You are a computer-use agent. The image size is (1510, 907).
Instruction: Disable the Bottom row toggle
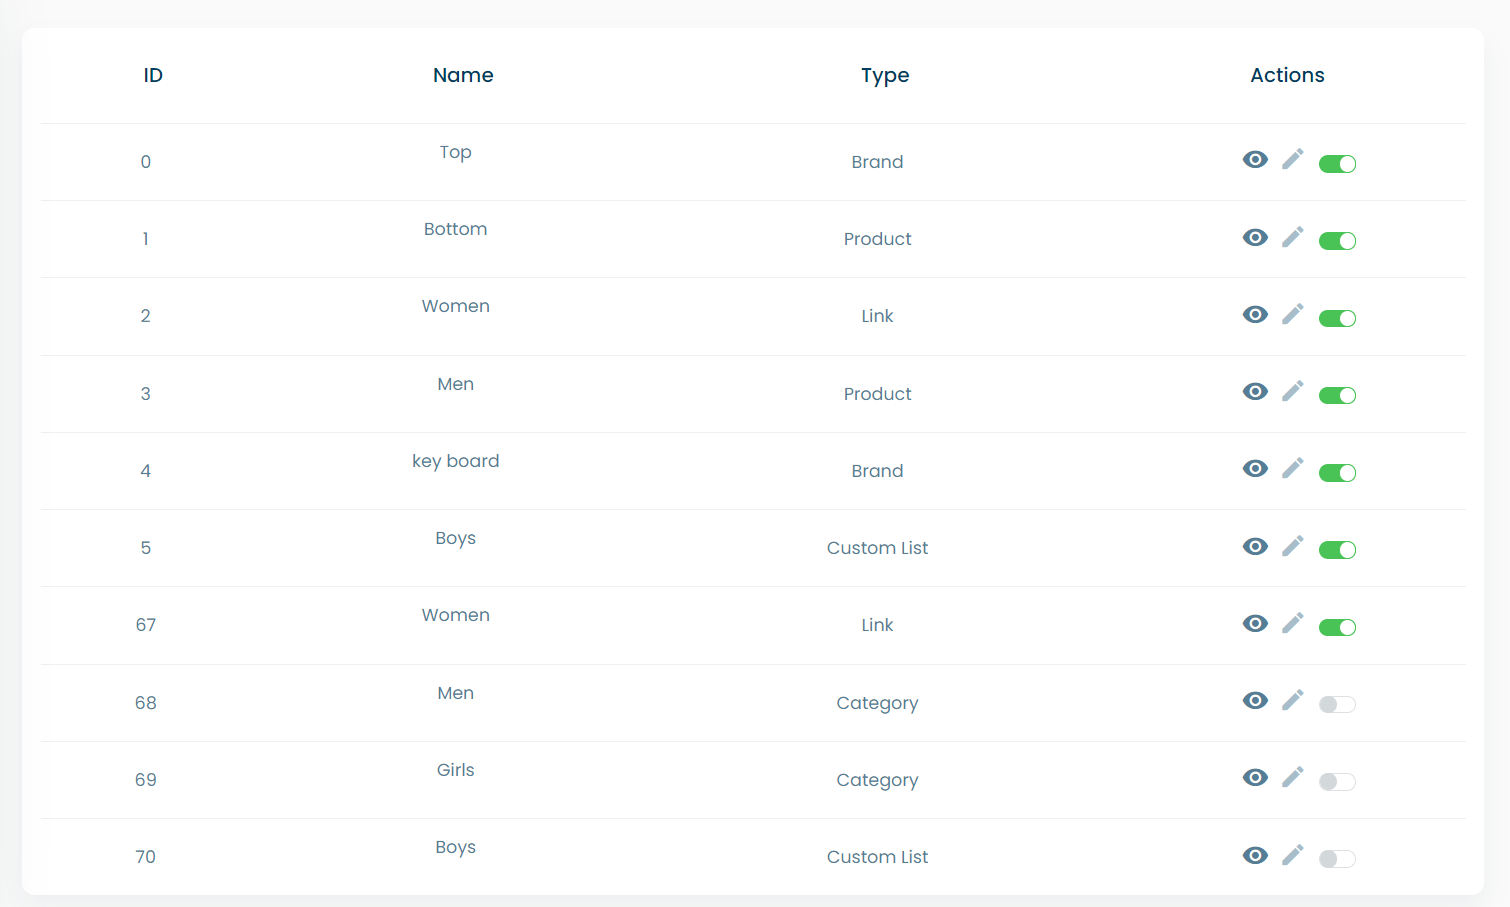(x=1337, y=241)
